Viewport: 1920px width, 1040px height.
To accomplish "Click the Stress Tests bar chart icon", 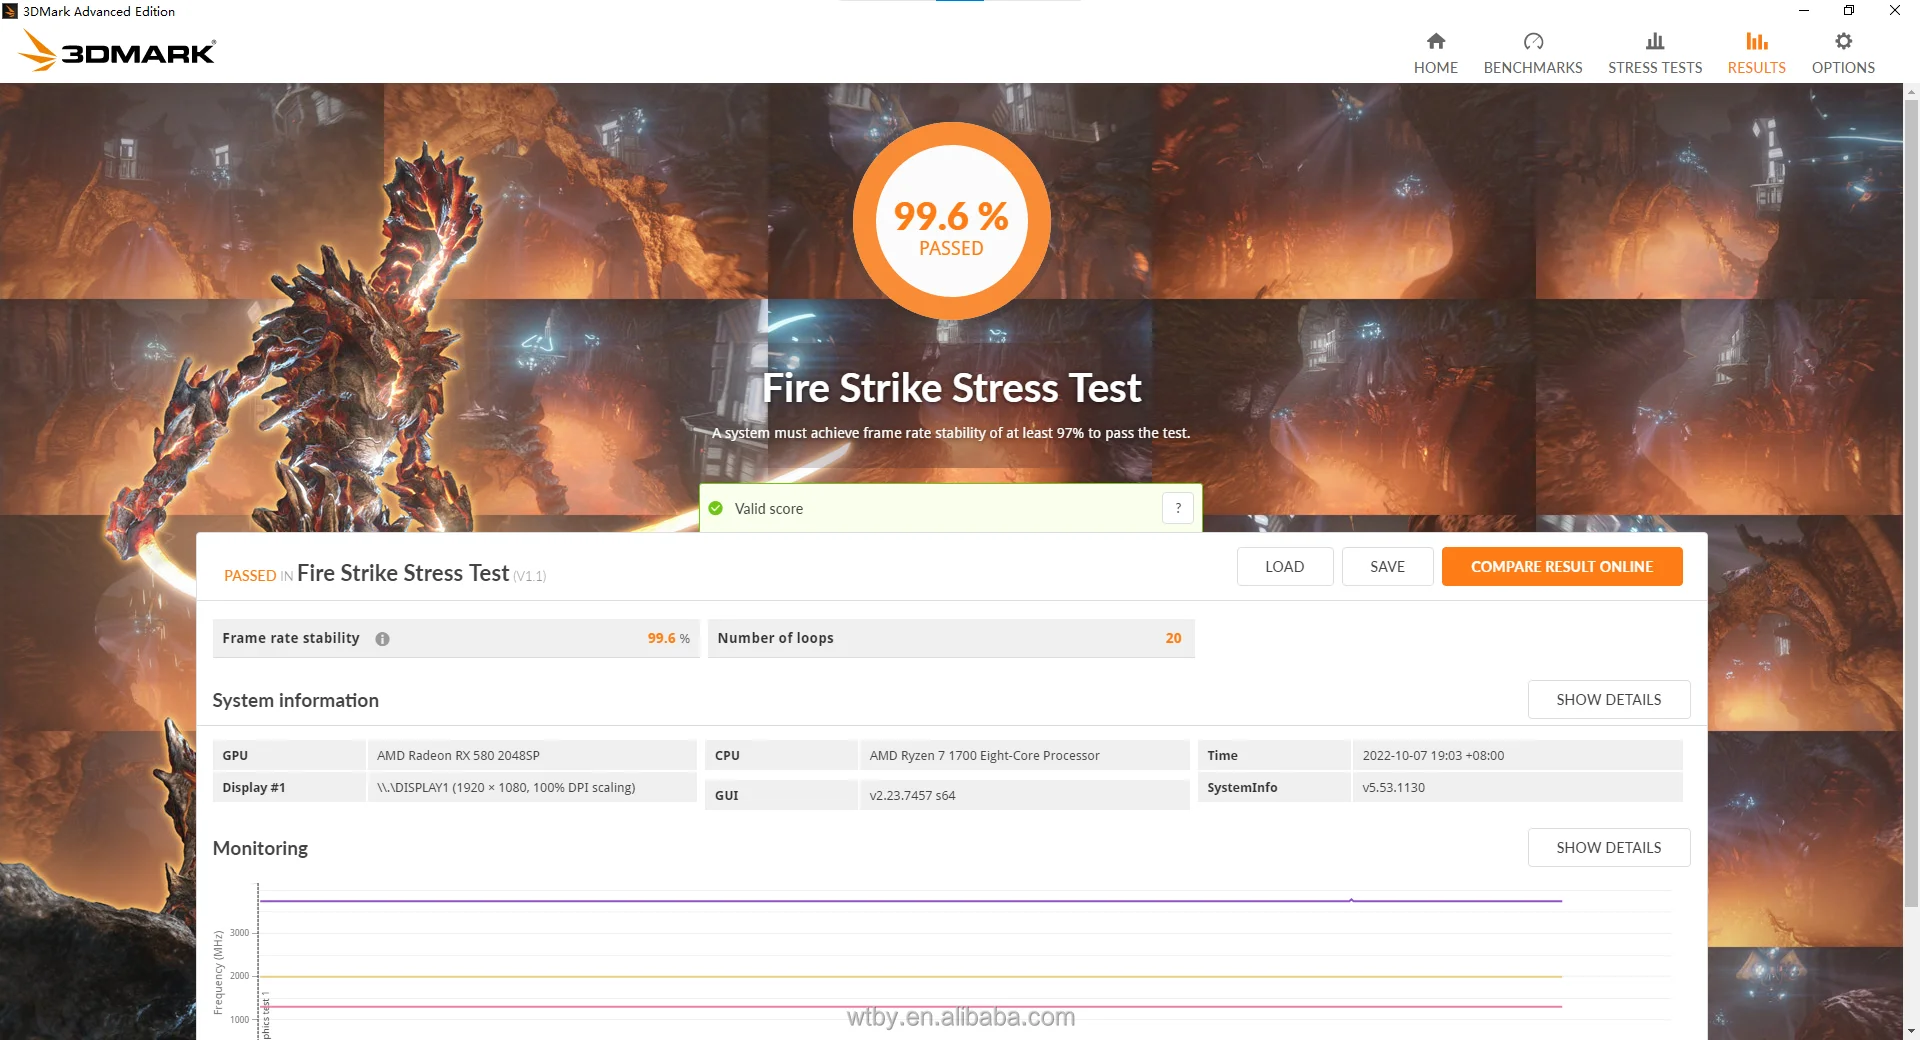I will (1655, 41).
